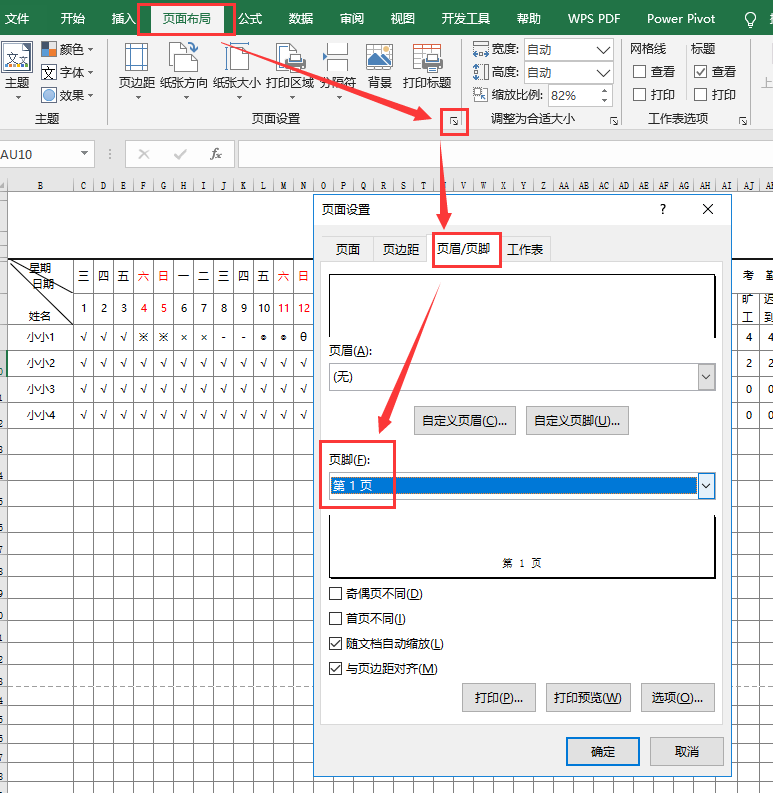The width and height of the screenshot is (773, 793).
Task: Click the name box showing AU10
Action: coord(38,154)
